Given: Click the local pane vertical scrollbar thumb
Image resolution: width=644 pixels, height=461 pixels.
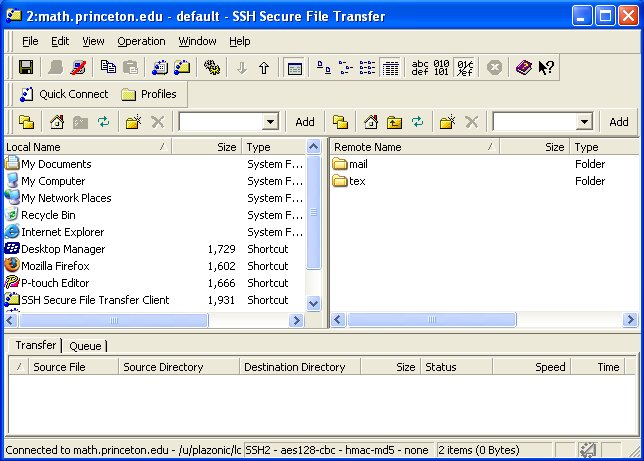Looking at the screenshot, I should tap(313, 212).
